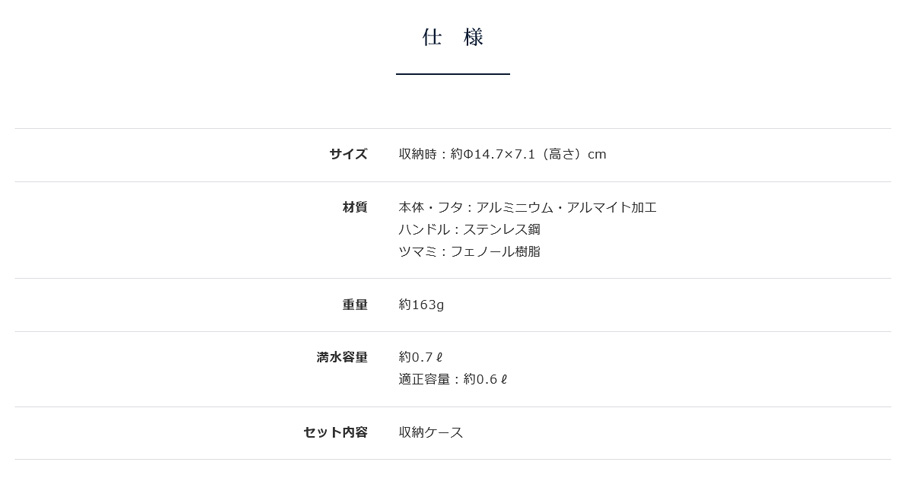Click the weight value 約163g
Viewport: 900px width, 489px height.
tap(421, 305)
